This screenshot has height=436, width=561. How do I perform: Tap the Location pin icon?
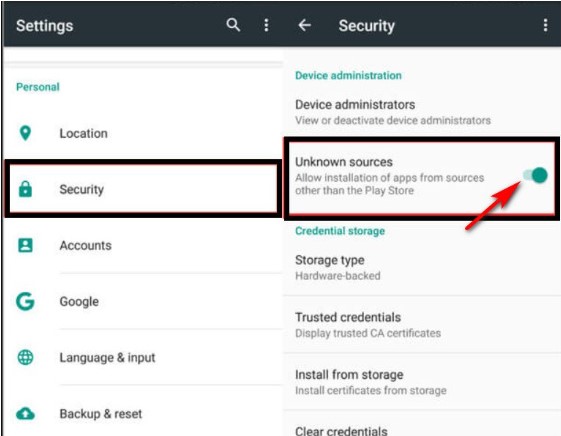point(25,133)
